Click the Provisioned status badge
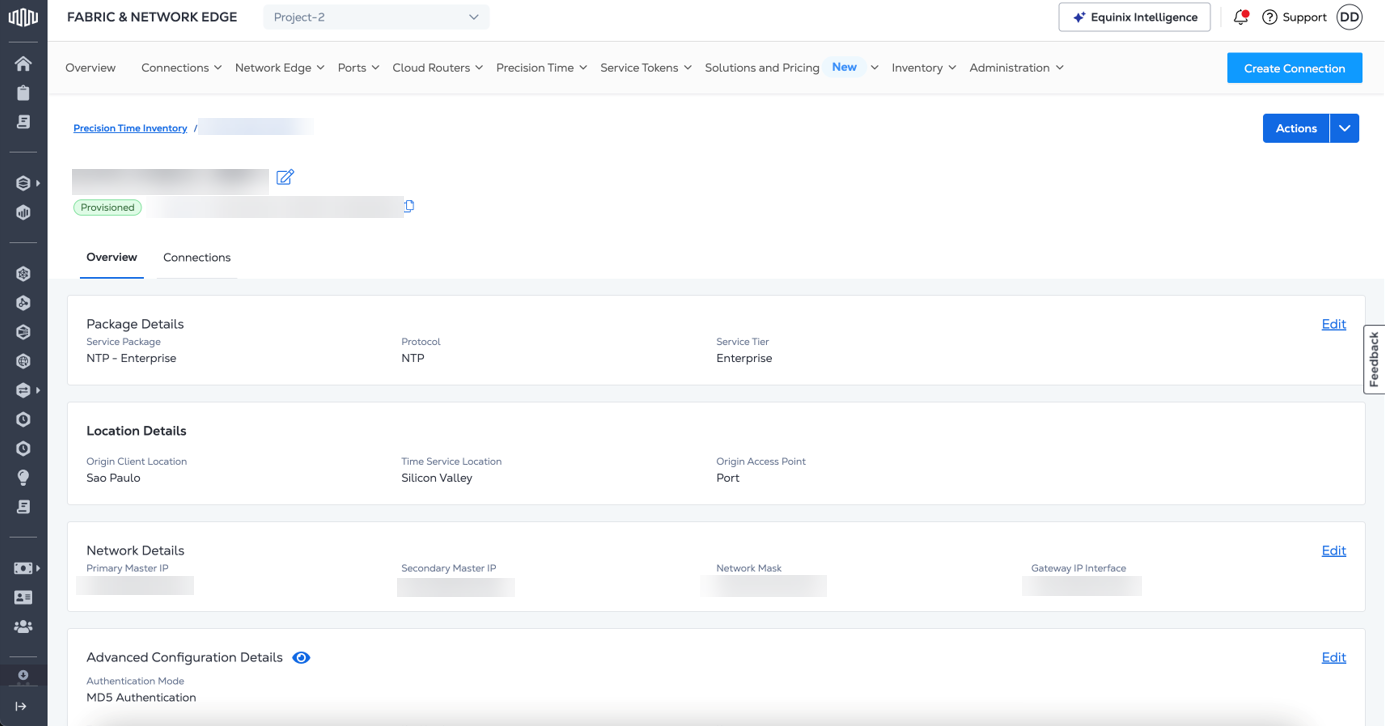 pyautogui.click(x=107, y=208)
